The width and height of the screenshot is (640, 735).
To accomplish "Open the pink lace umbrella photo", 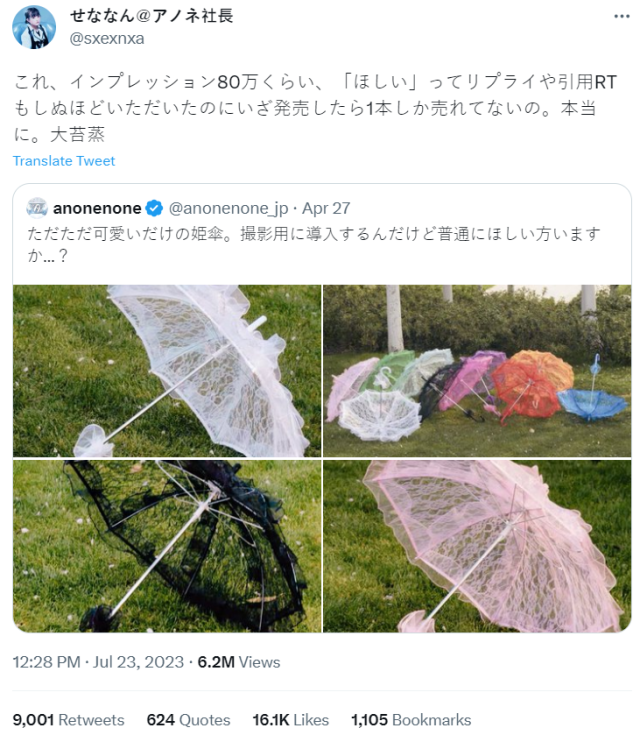I will coord(477,546).
